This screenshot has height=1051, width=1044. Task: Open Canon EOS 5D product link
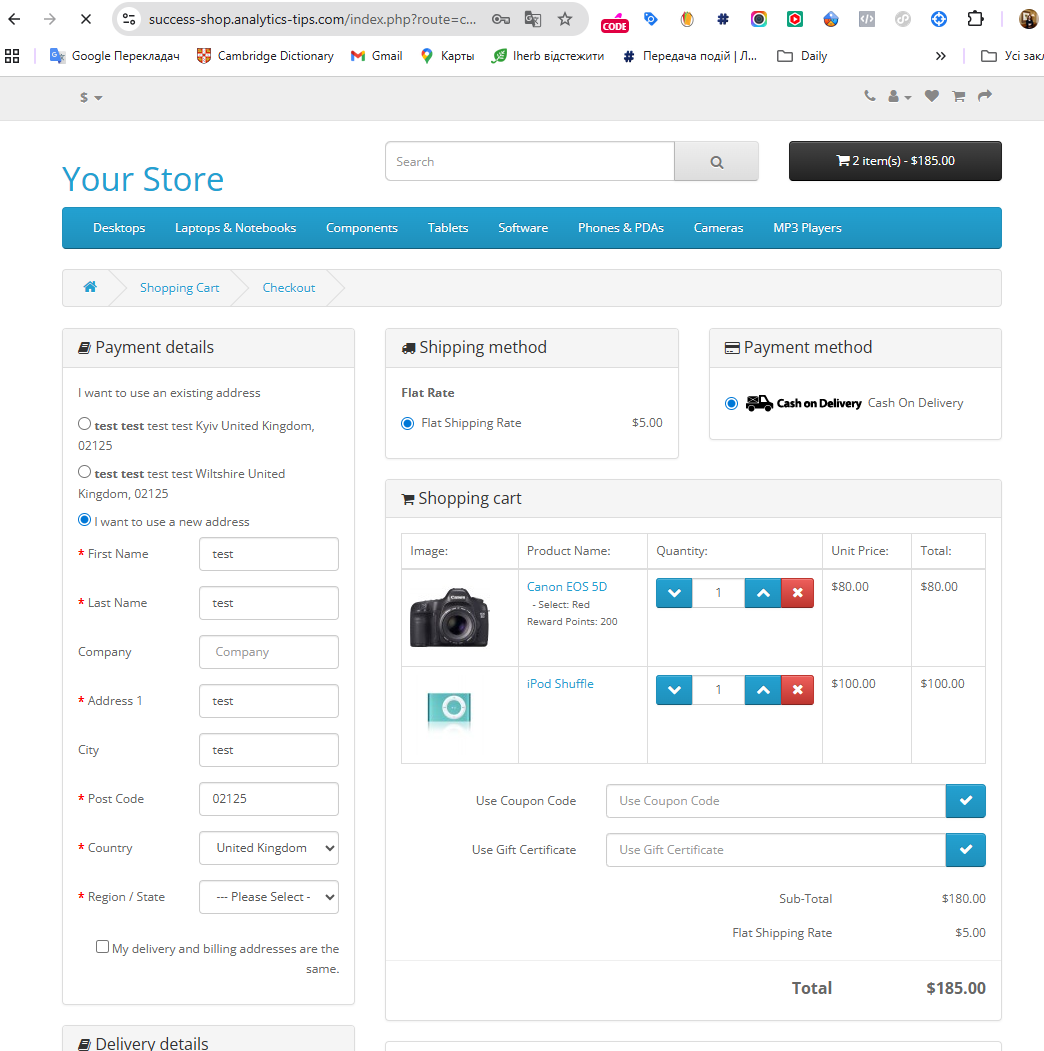tap(567, 586)
